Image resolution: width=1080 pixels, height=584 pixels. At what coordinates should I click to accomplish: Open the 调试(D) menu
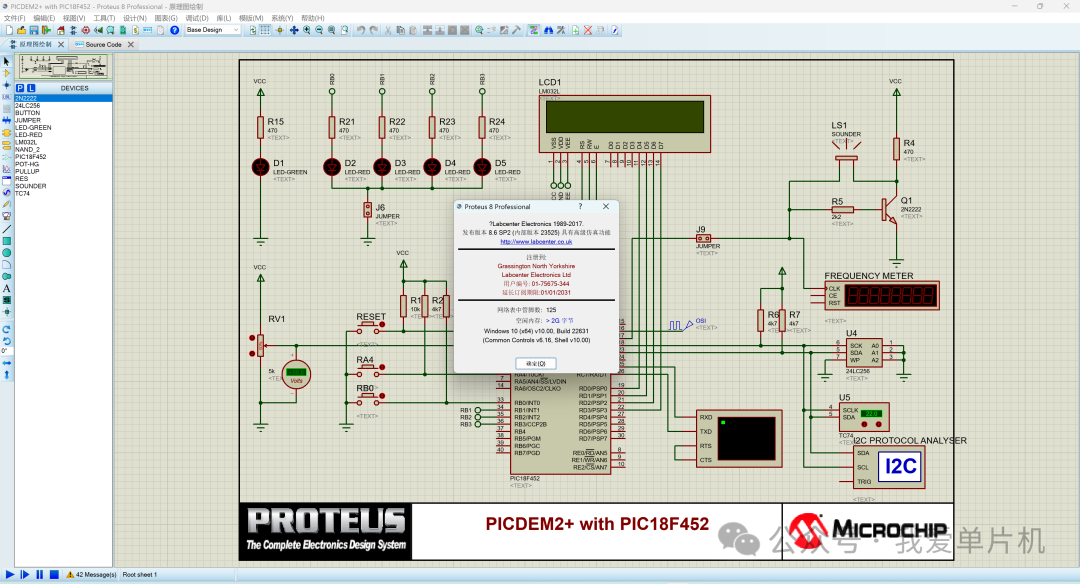pyautogui.click(x=197, y=18)
